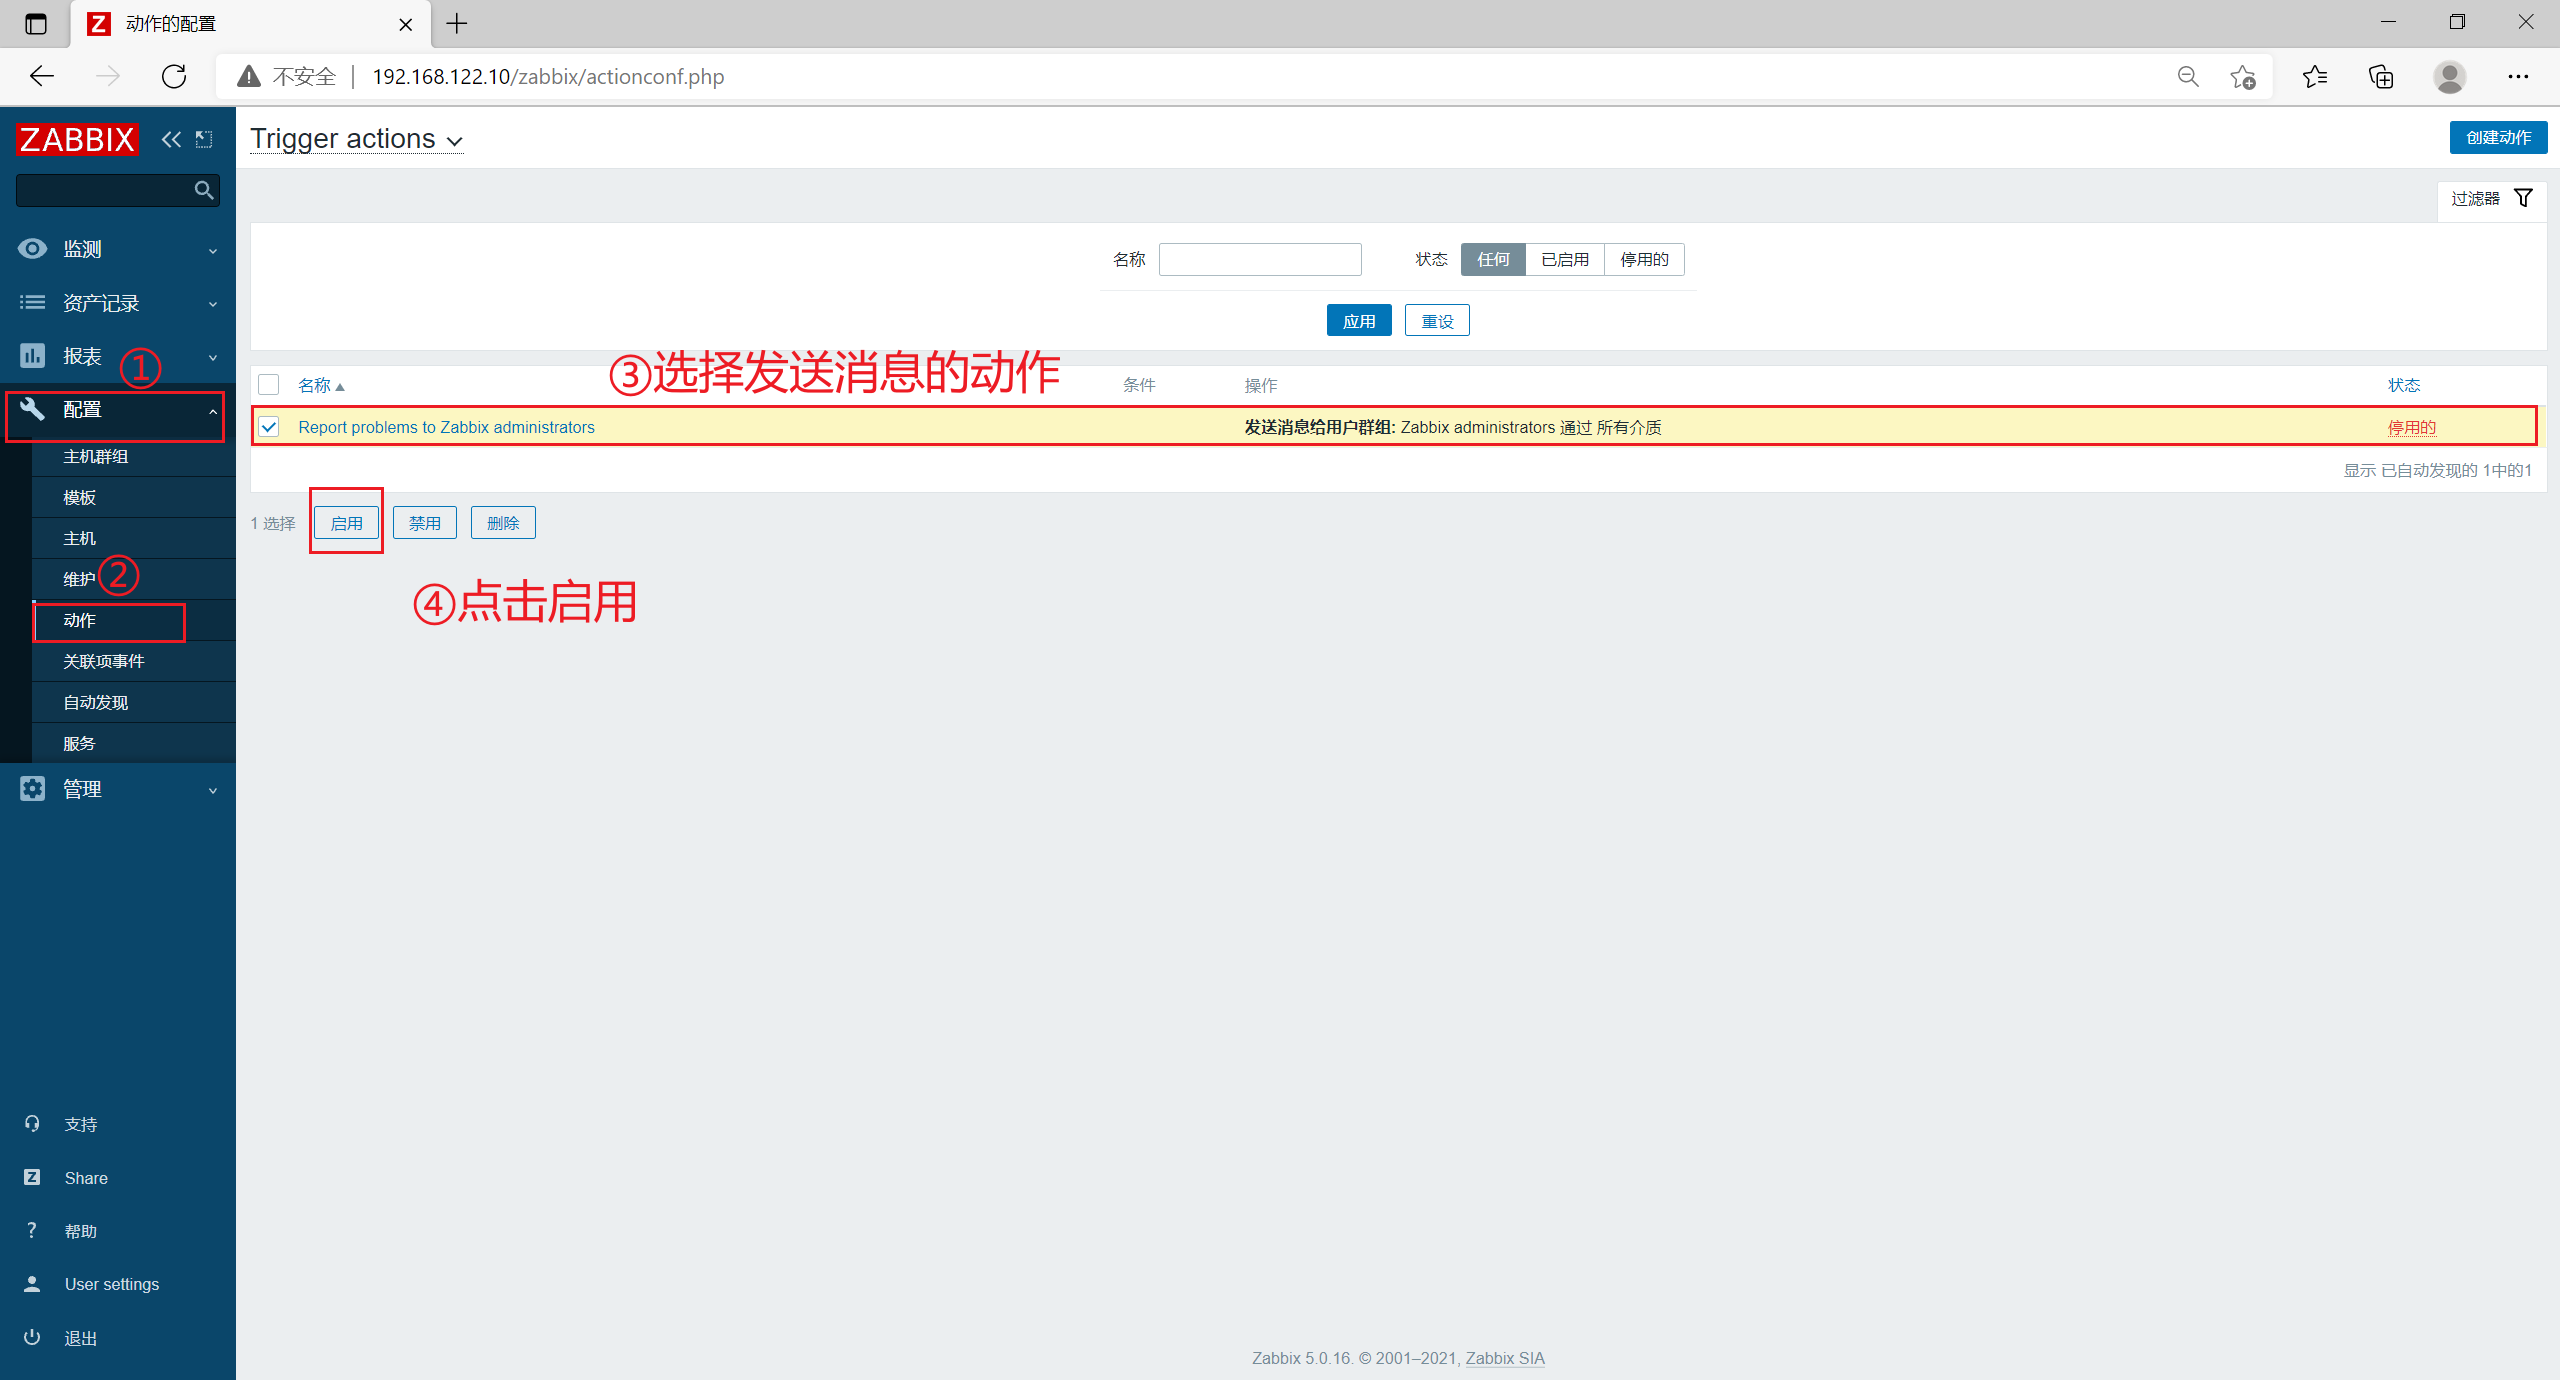Click the eye icon of 监测 menu
Viewport: 2560px width, 1380px height.
[32, 249]
